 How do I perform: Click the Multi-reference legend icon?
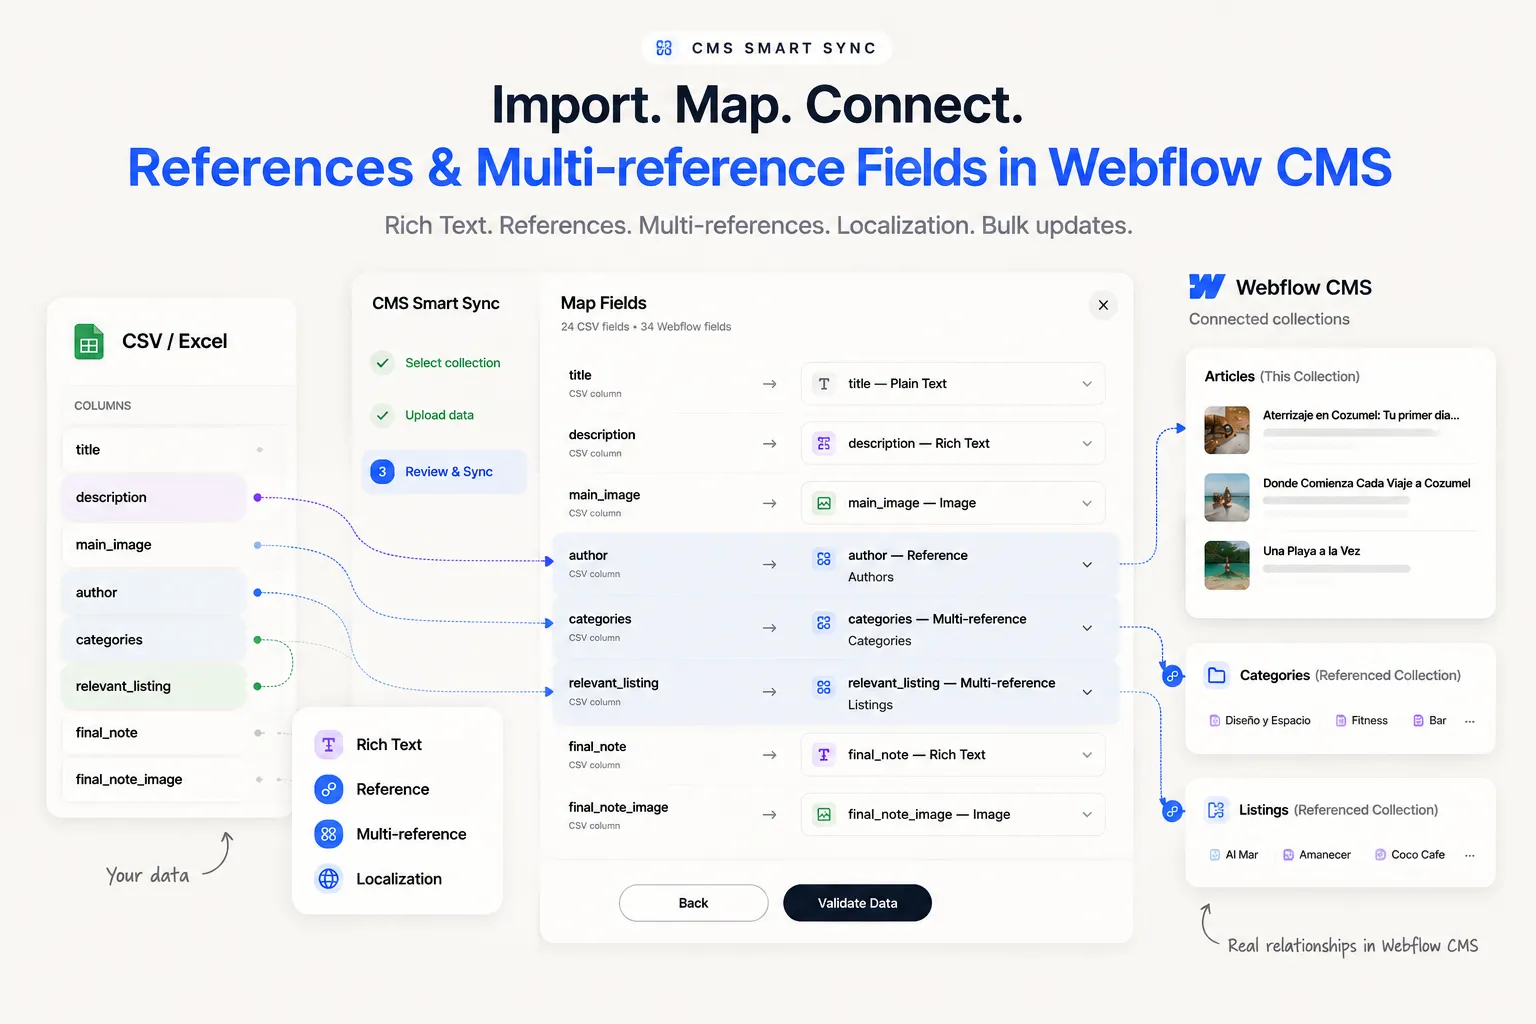tap(329, 834)
